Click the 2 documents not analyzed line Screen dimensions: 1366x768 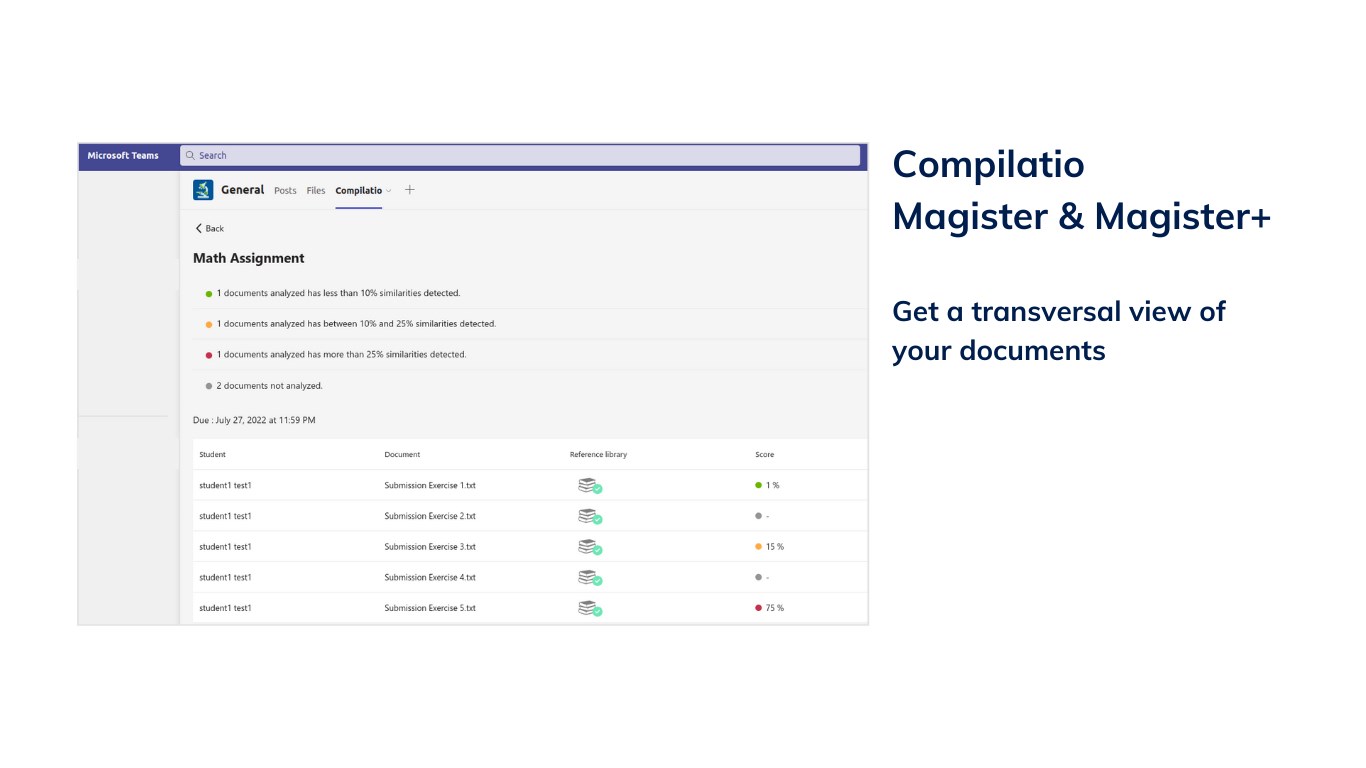pyautogui.click(x=269, y=386)
